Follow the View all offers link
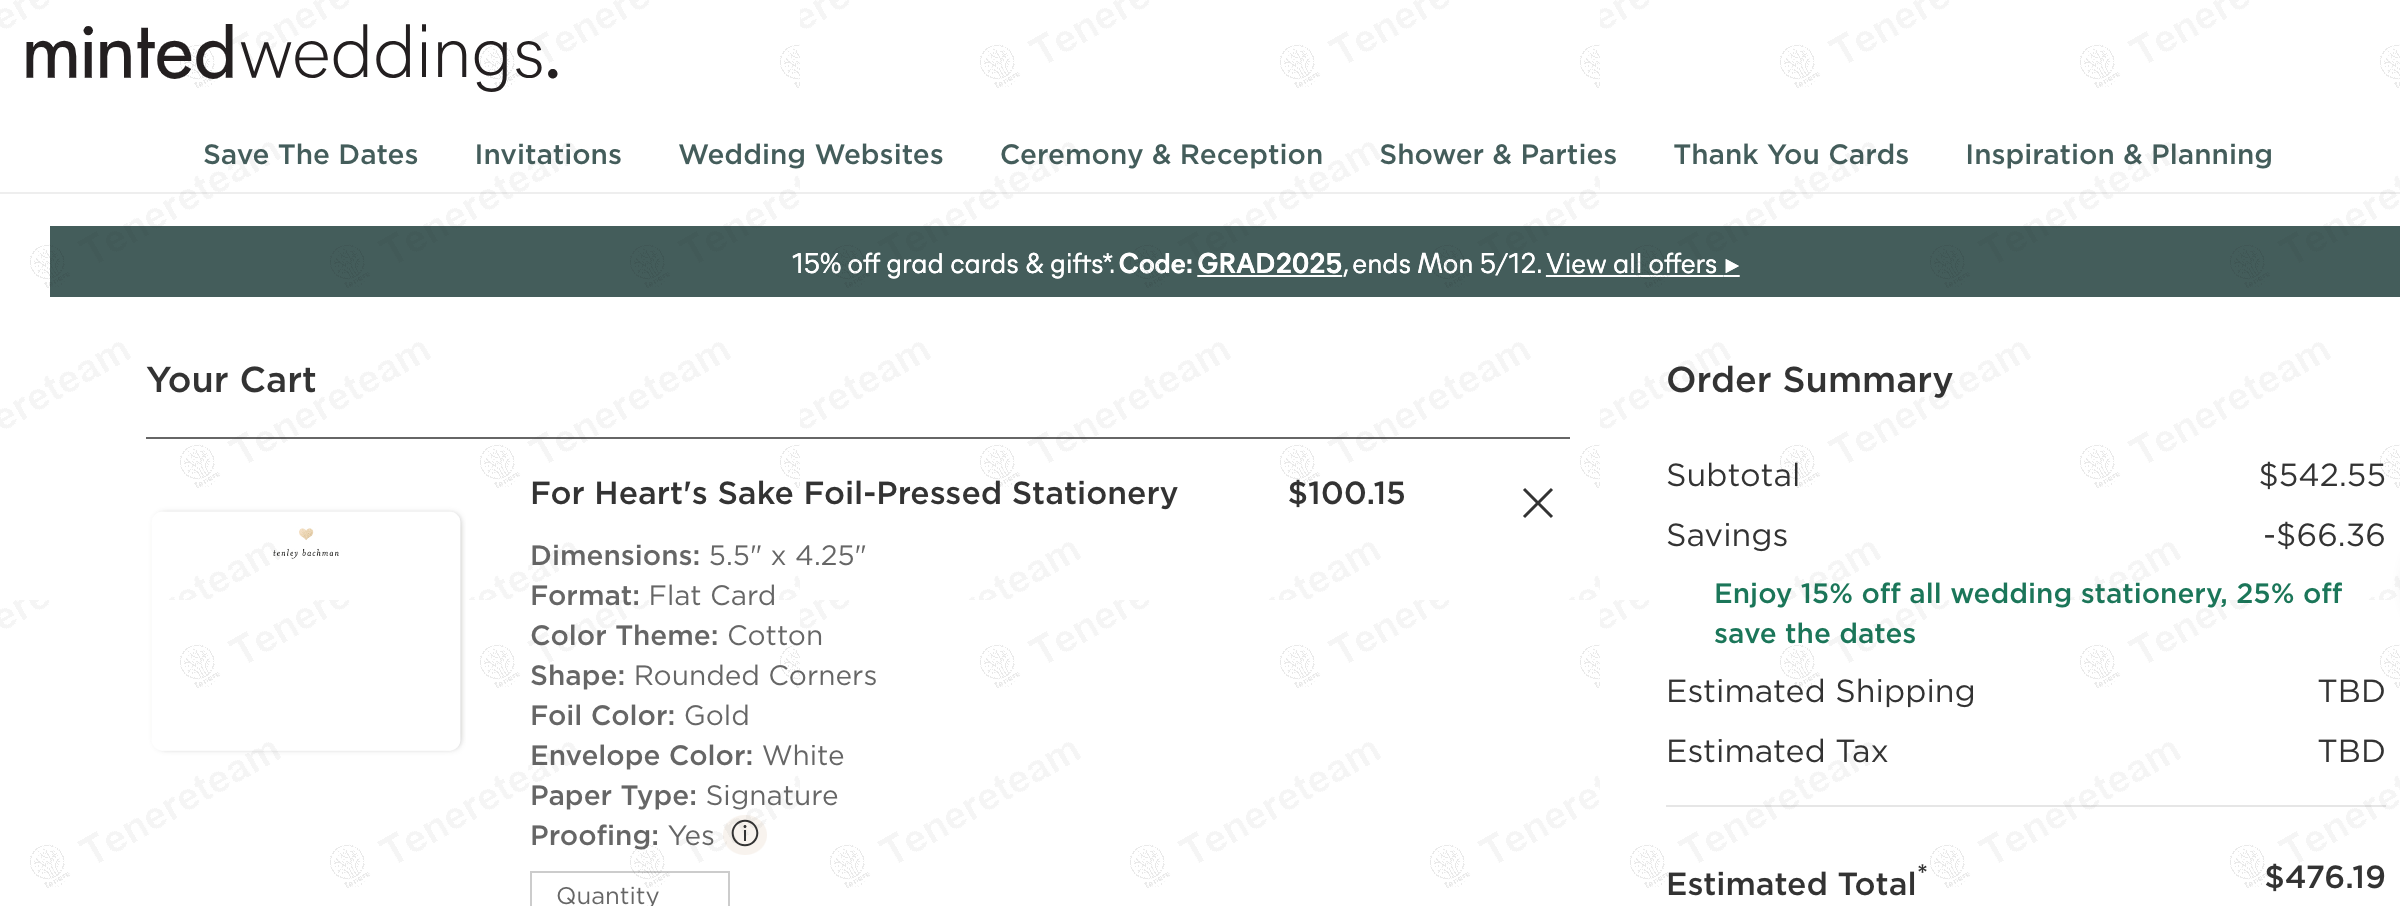 [x=1642, y=264]
